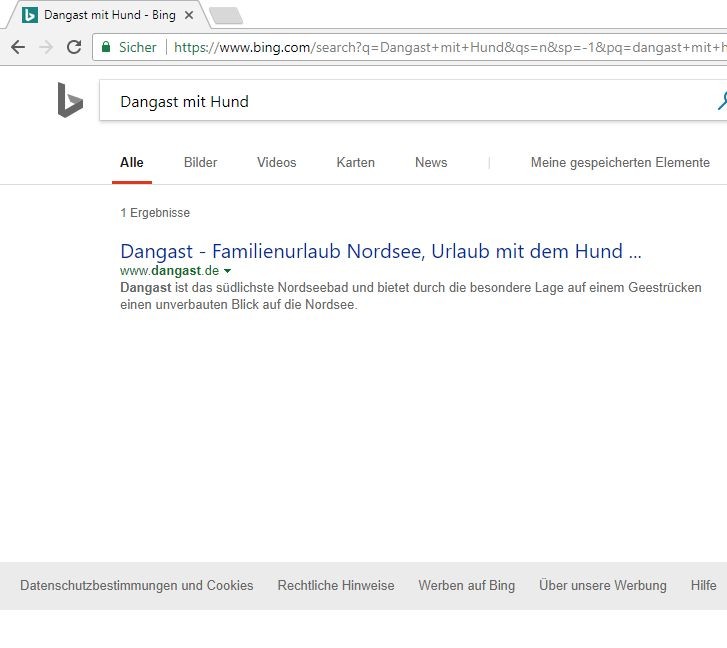Open a new tab with the blank tab button
This screenshot has width=727, height=648.
point(226,15)
